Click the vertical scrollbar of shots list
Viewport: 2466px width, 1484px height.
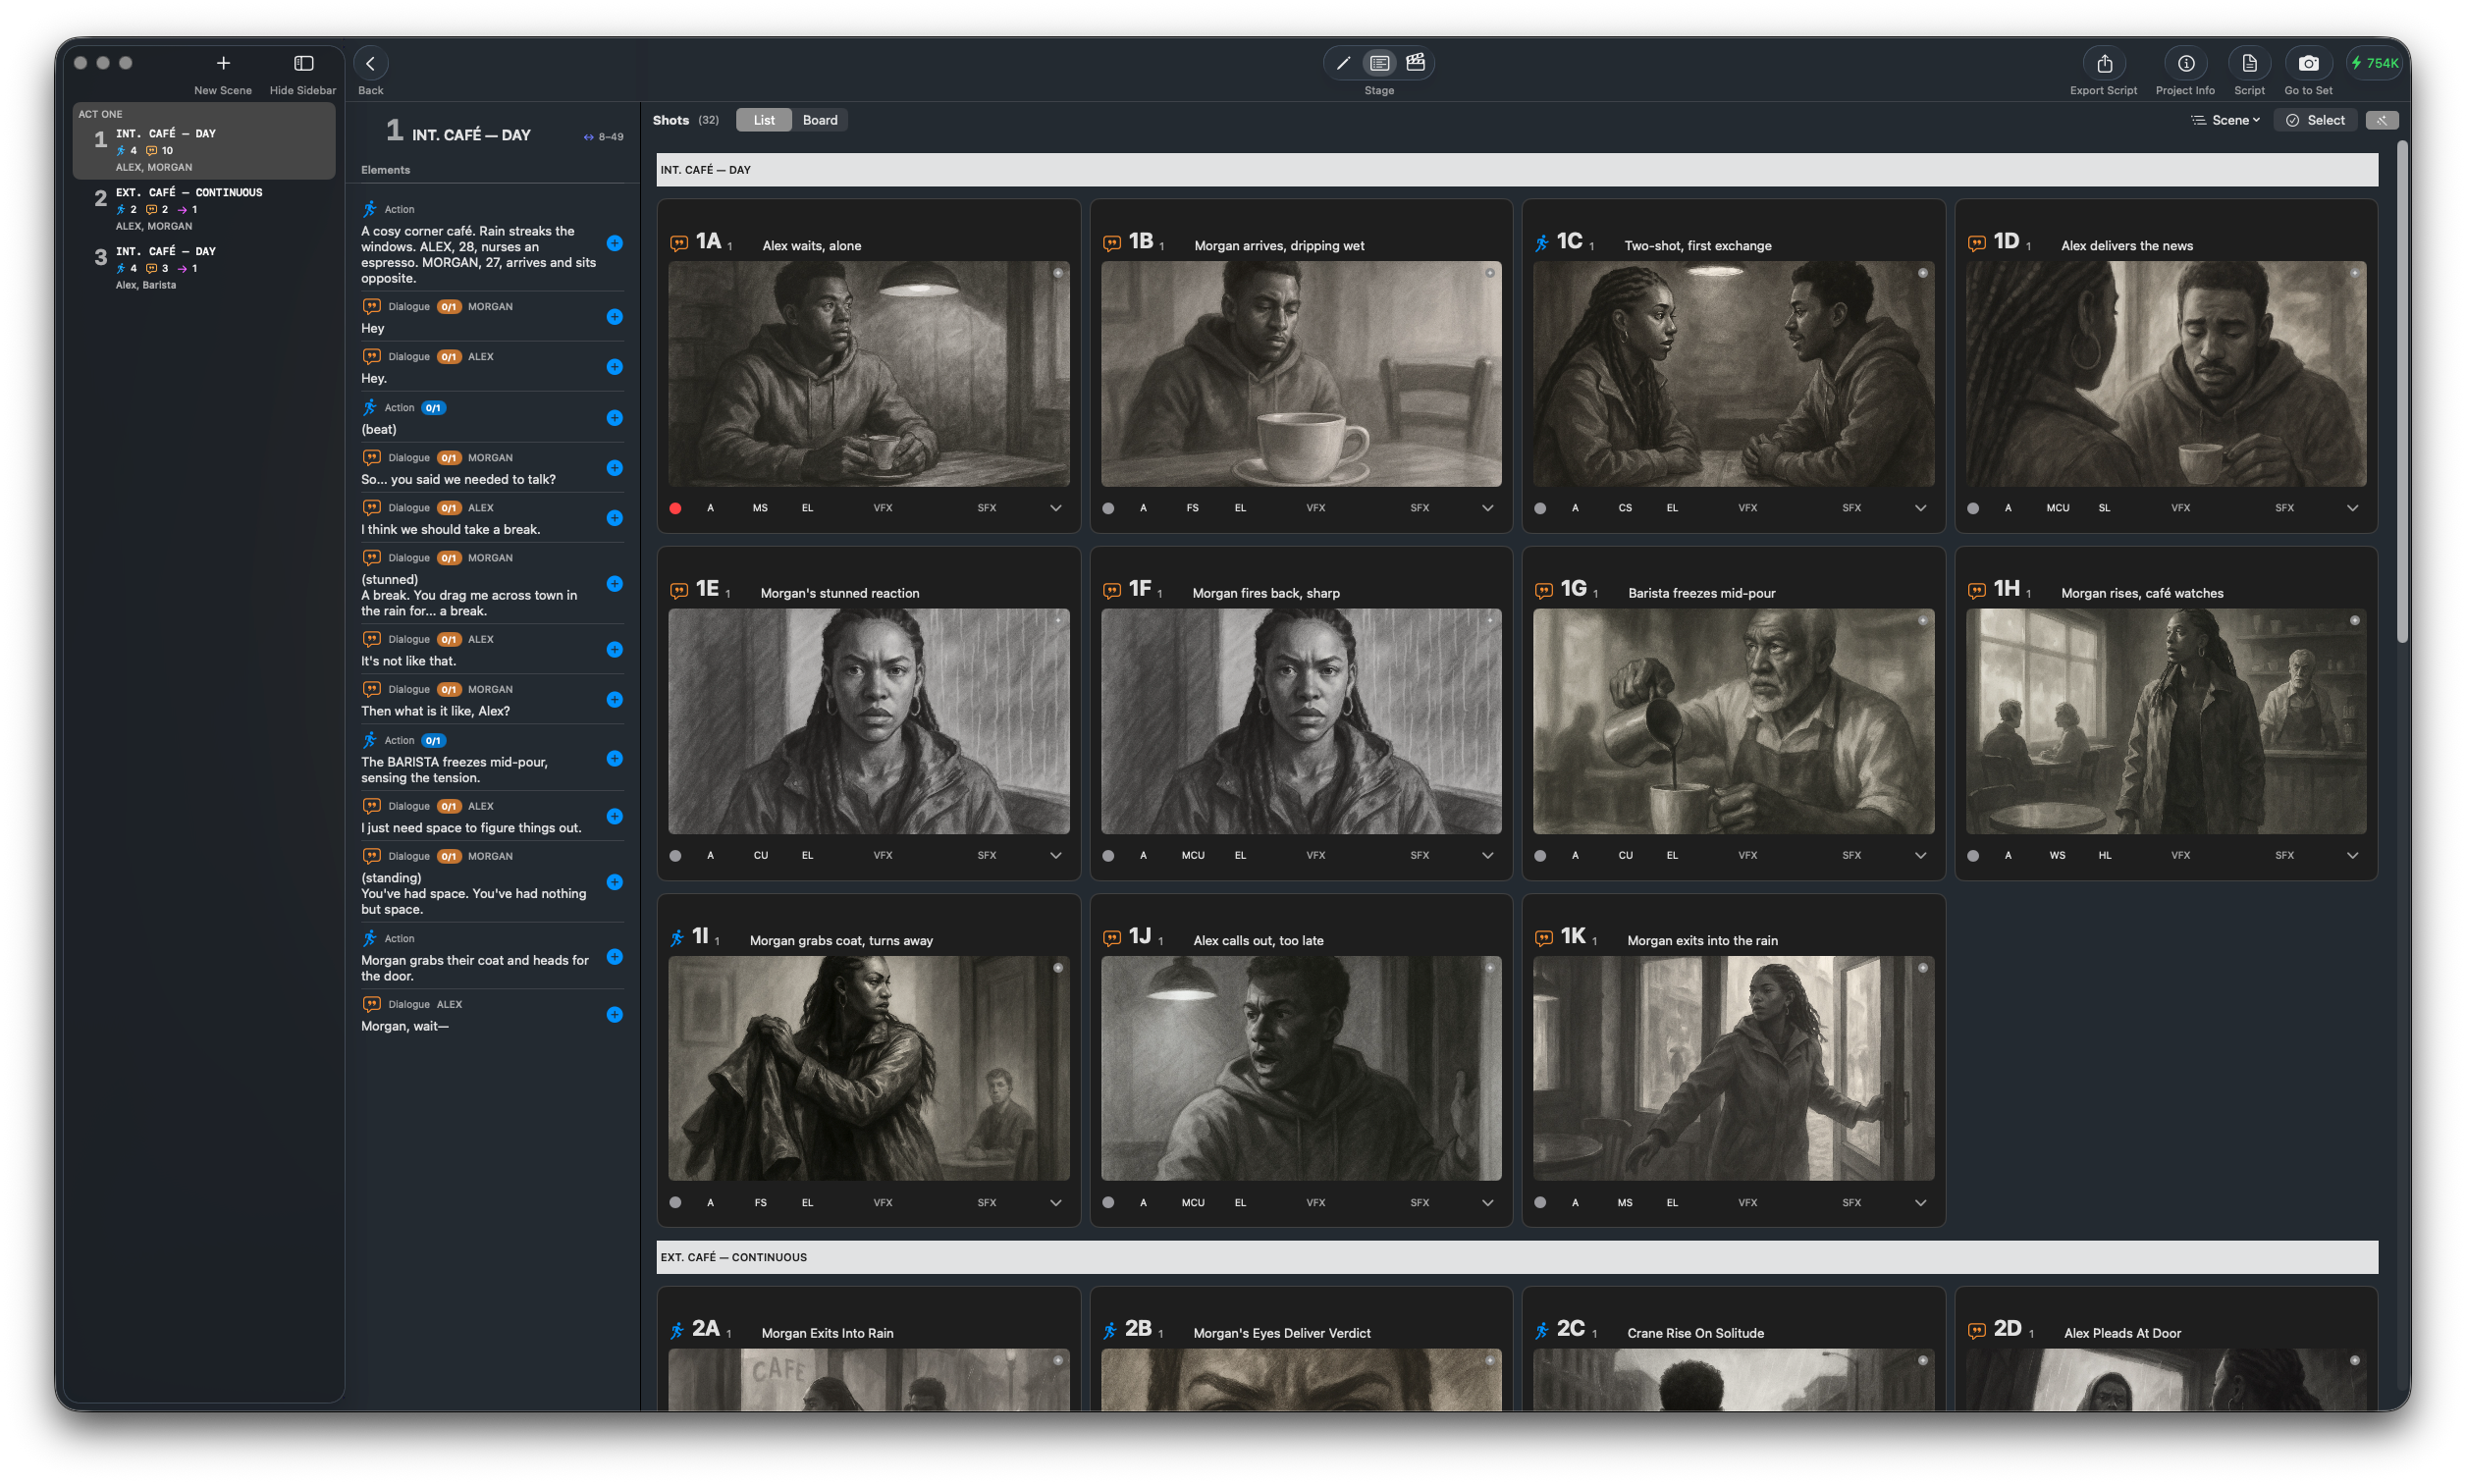click(2402, 392)
